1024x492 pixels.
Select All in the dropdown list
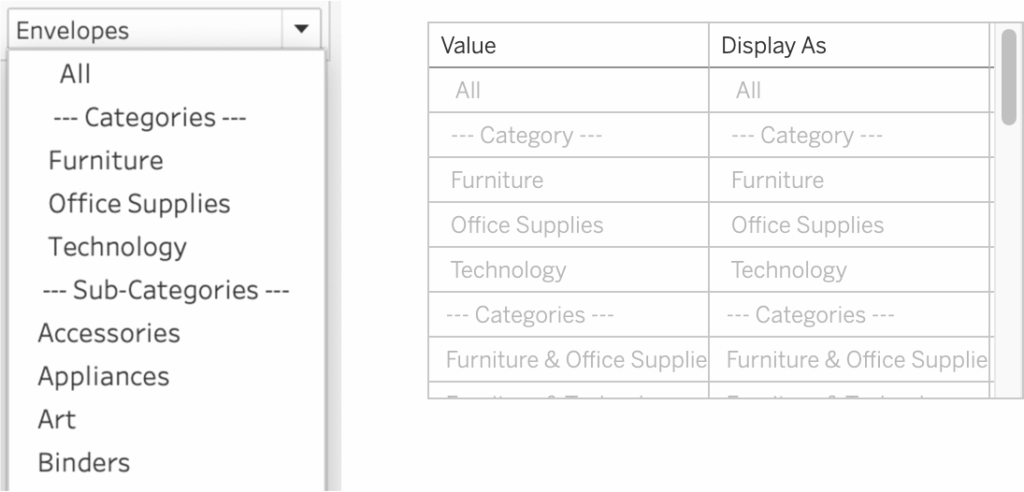[75, 74]
